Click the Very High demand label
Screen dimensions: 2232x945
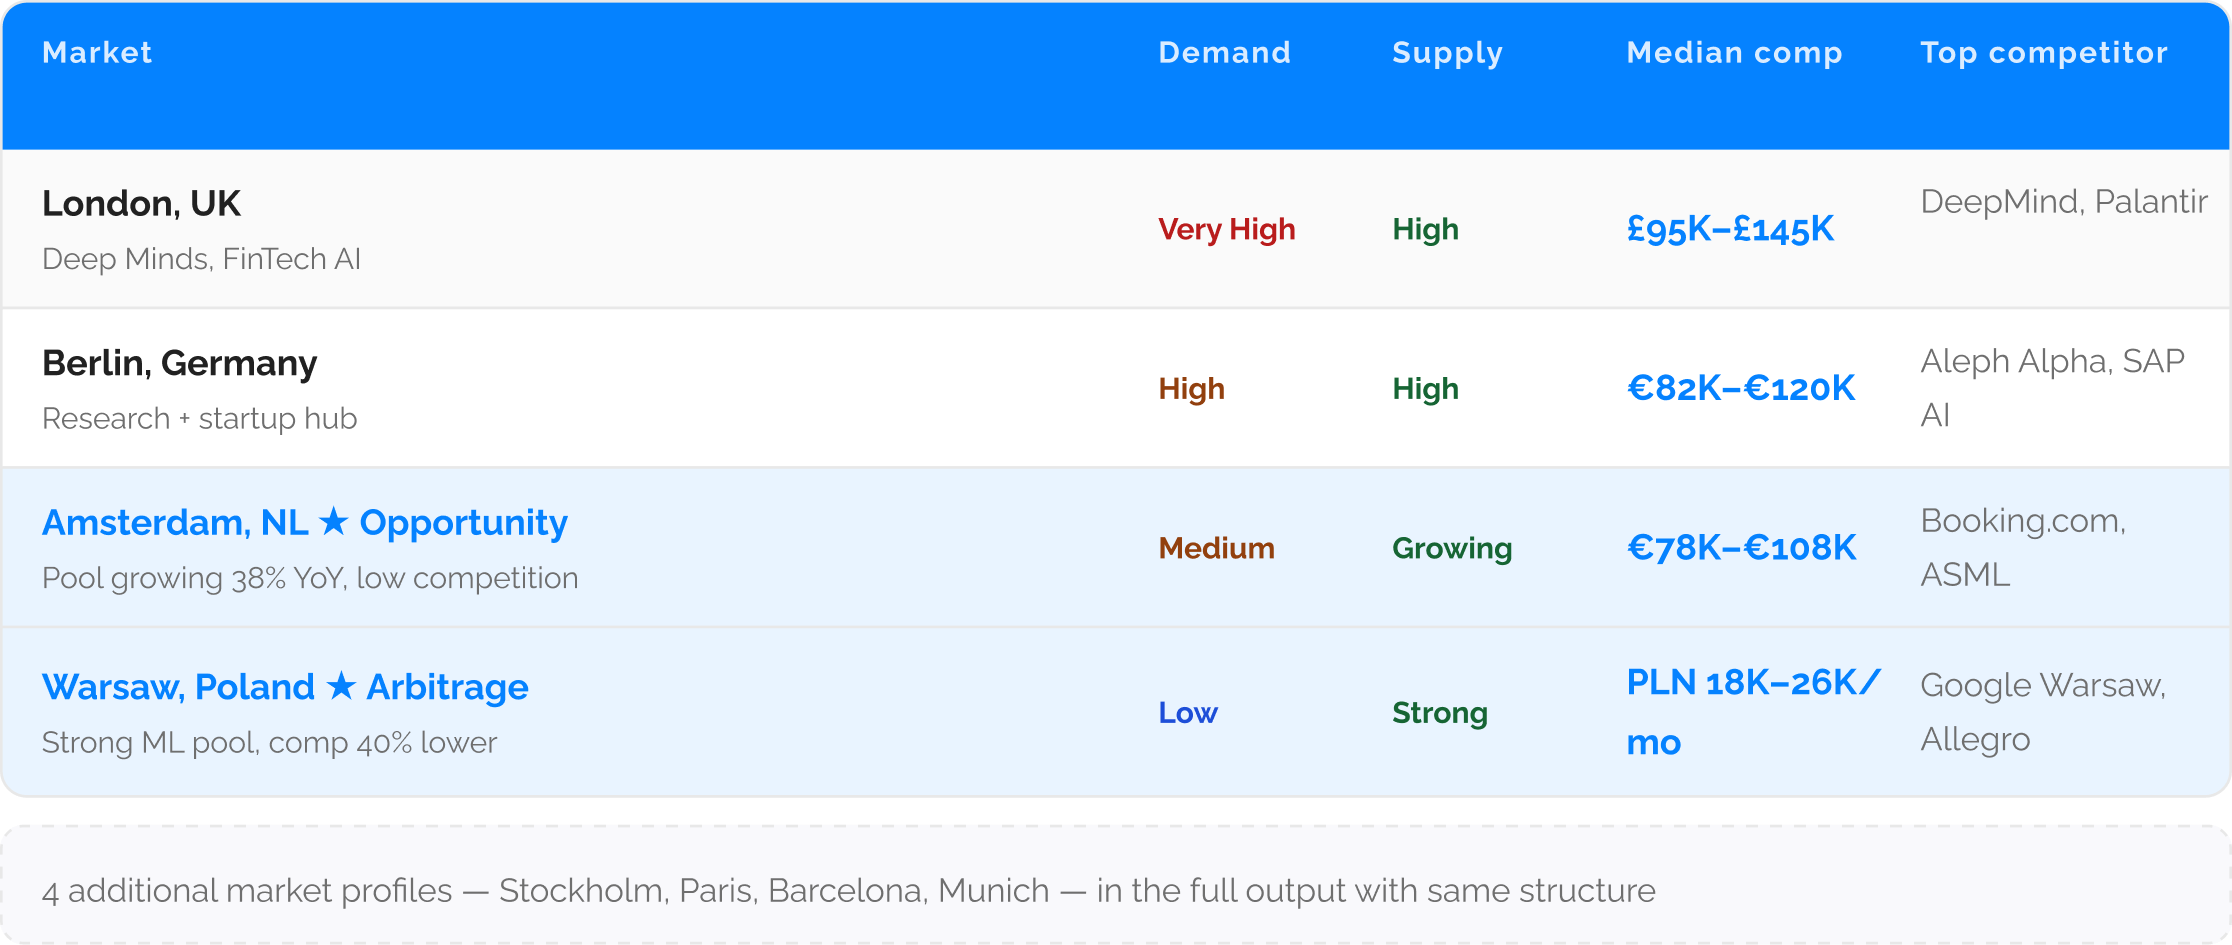1226,230
